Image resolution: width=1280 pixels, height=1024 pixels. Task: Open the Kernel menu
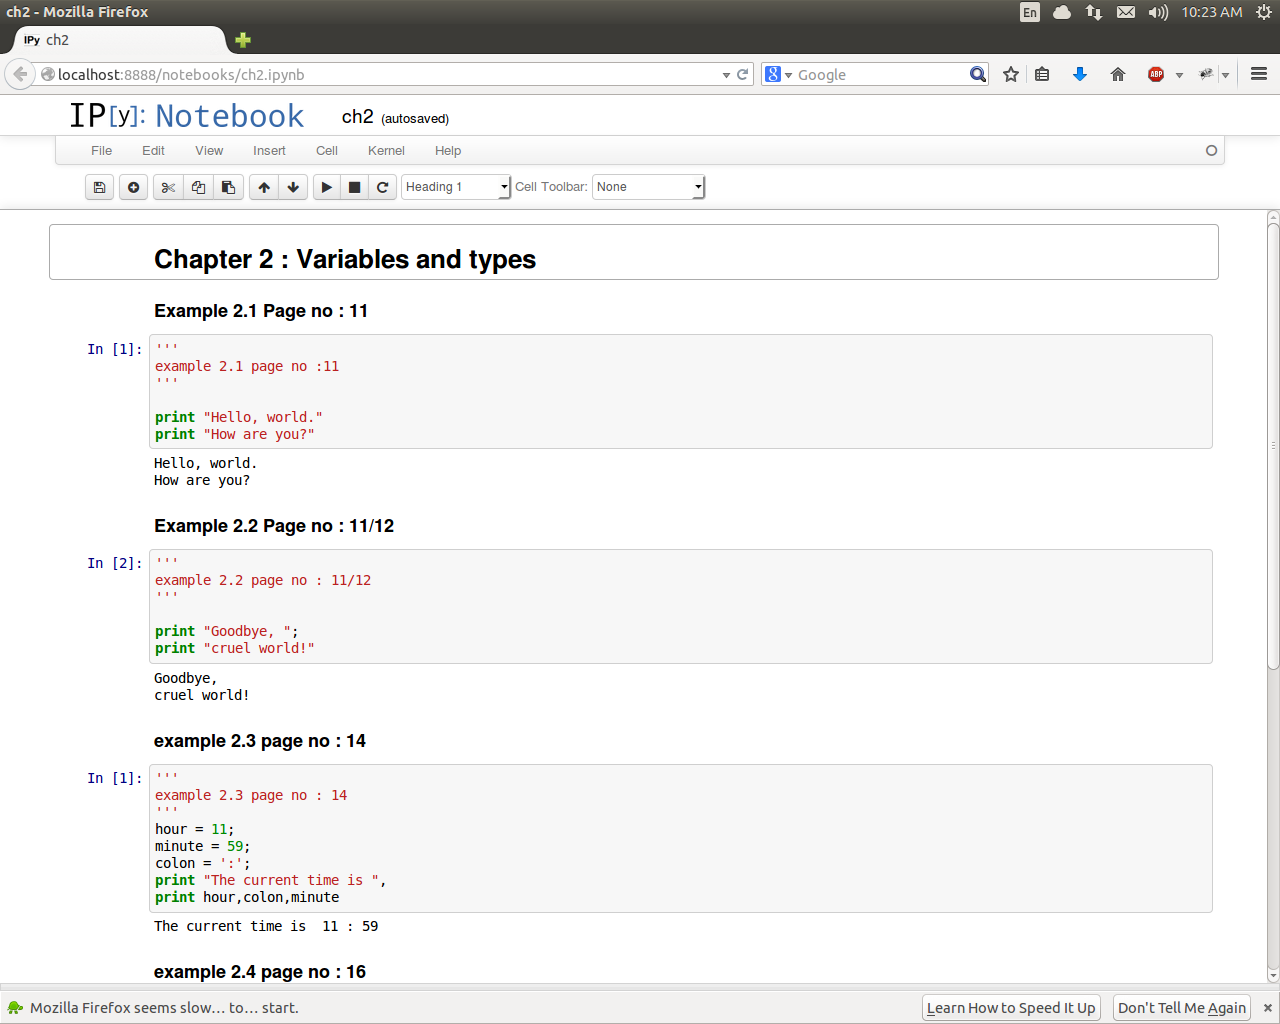click(x=386, y=151)
